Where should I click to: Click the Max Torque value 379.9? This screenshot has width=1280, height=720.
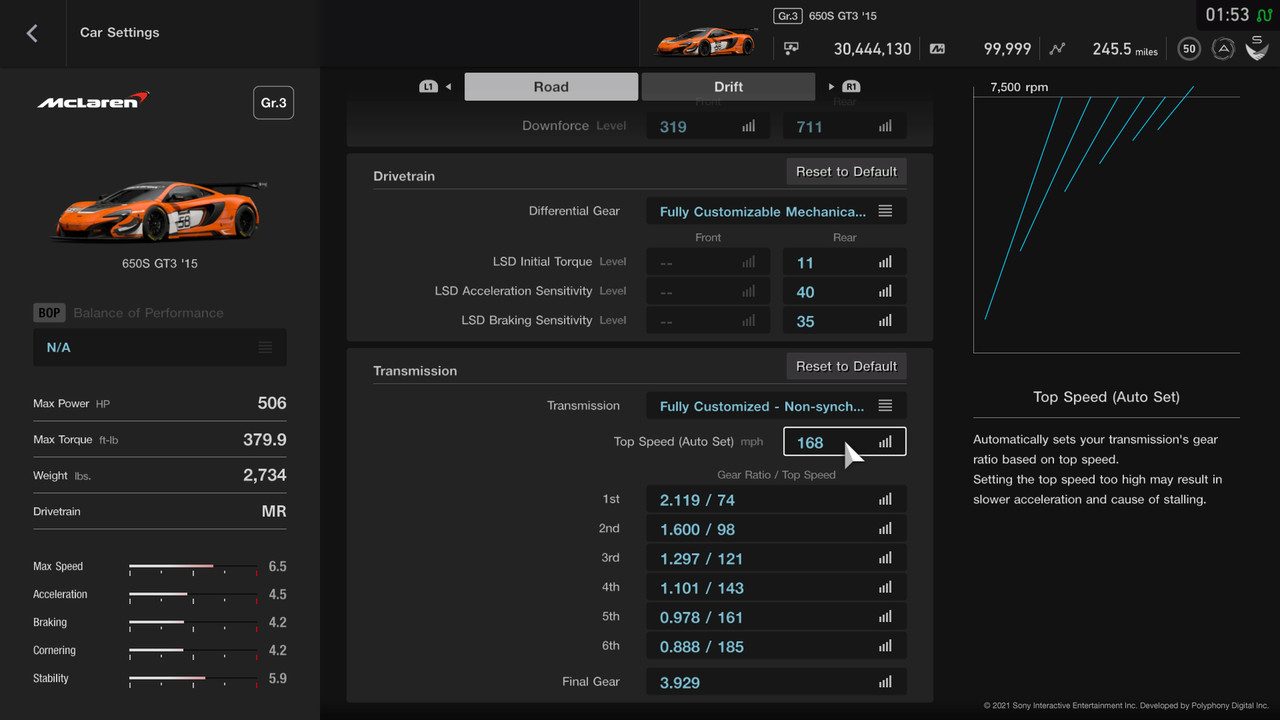click(265, 439)
